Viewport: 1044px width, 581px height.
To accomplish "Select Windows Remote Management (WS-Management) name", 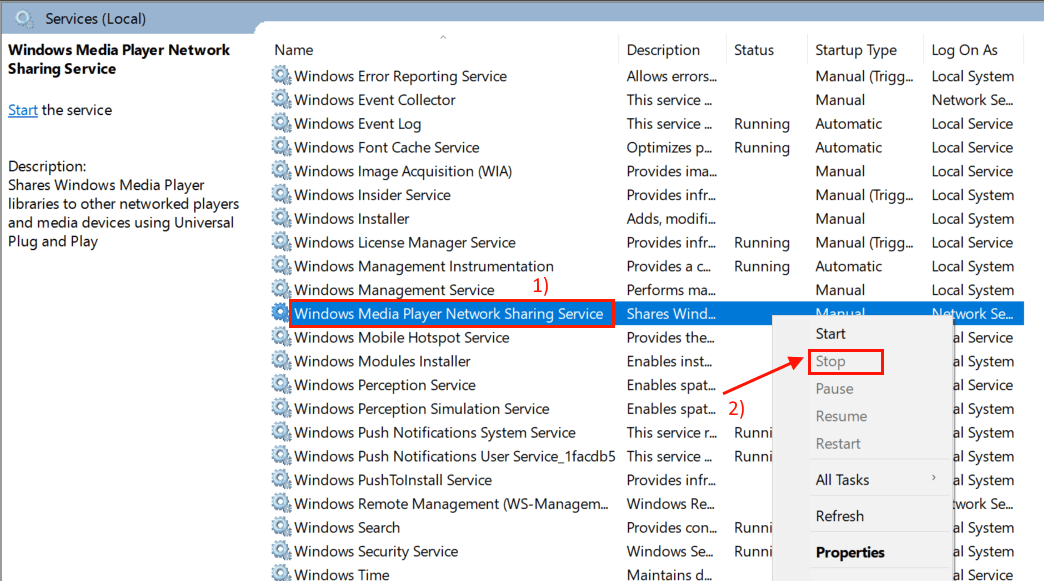I will (451, 504).
